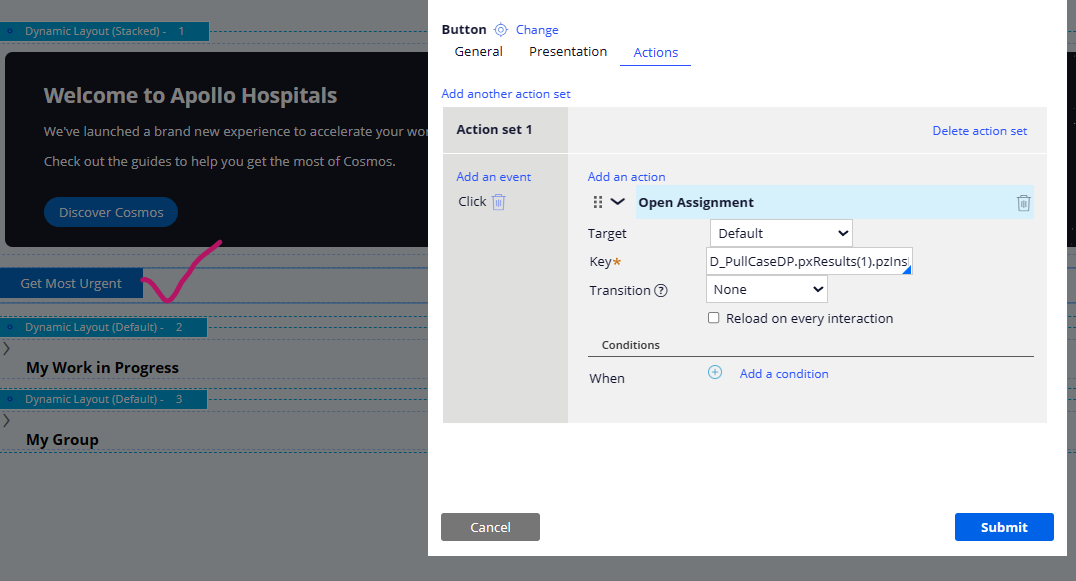Click the Discover Cosmos button
The height and width of the screenshot is (581, 1076).
110,212
